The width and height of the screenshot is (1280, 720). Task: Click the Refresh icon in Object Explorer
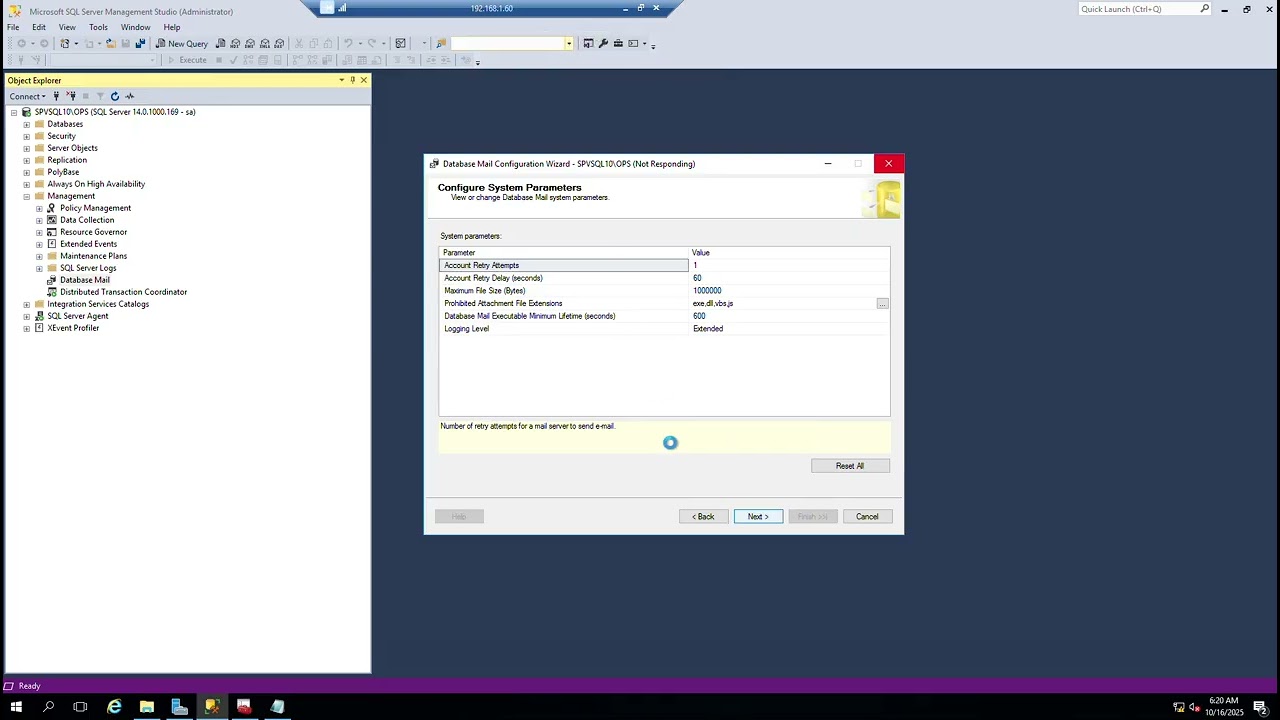pos(115,97)
